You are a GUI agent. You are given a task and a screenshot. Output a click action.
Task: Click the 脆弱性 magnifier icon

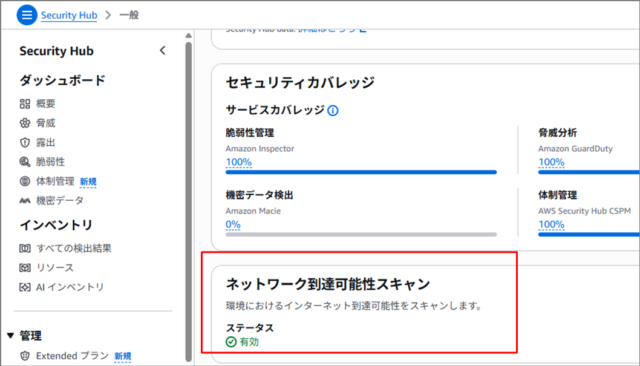point(25,162)
